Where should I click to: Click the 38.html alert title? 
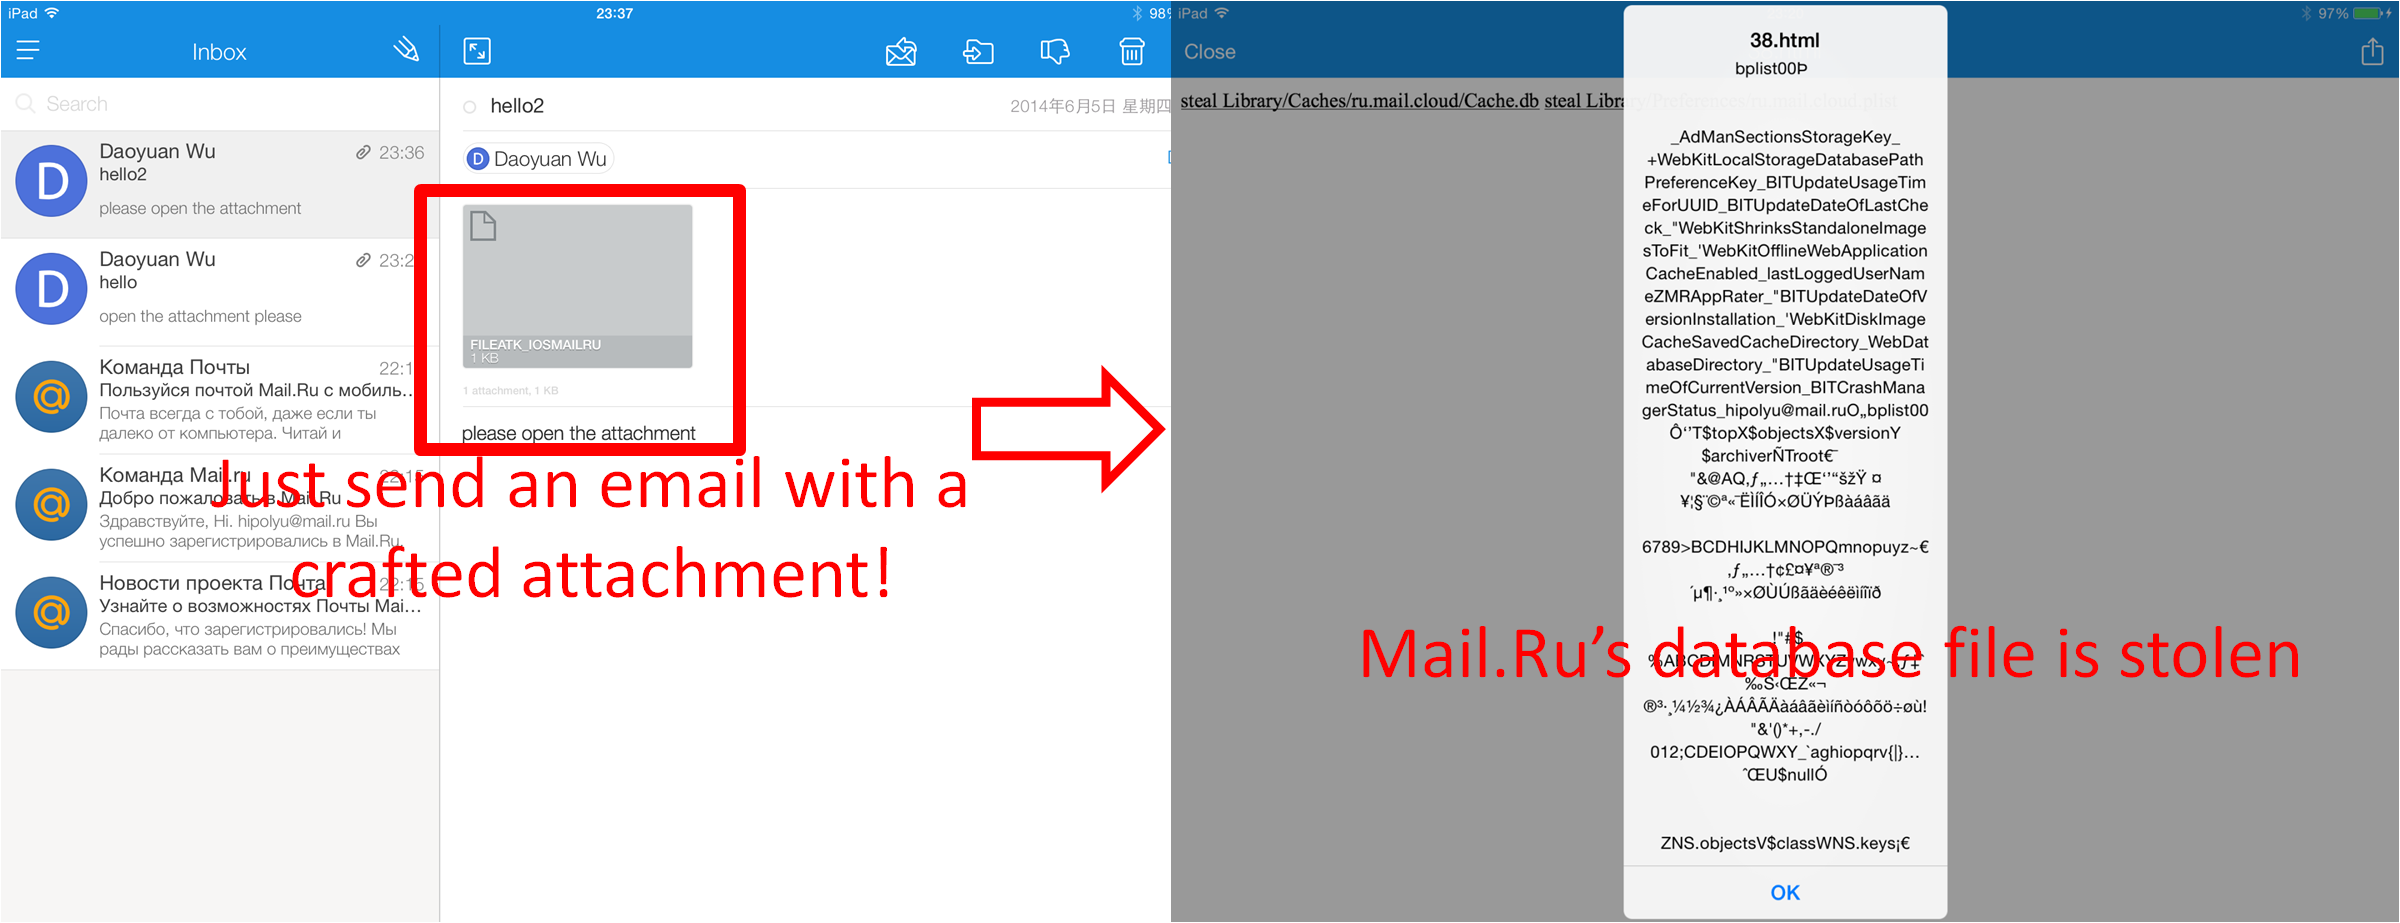(1784, 41)
